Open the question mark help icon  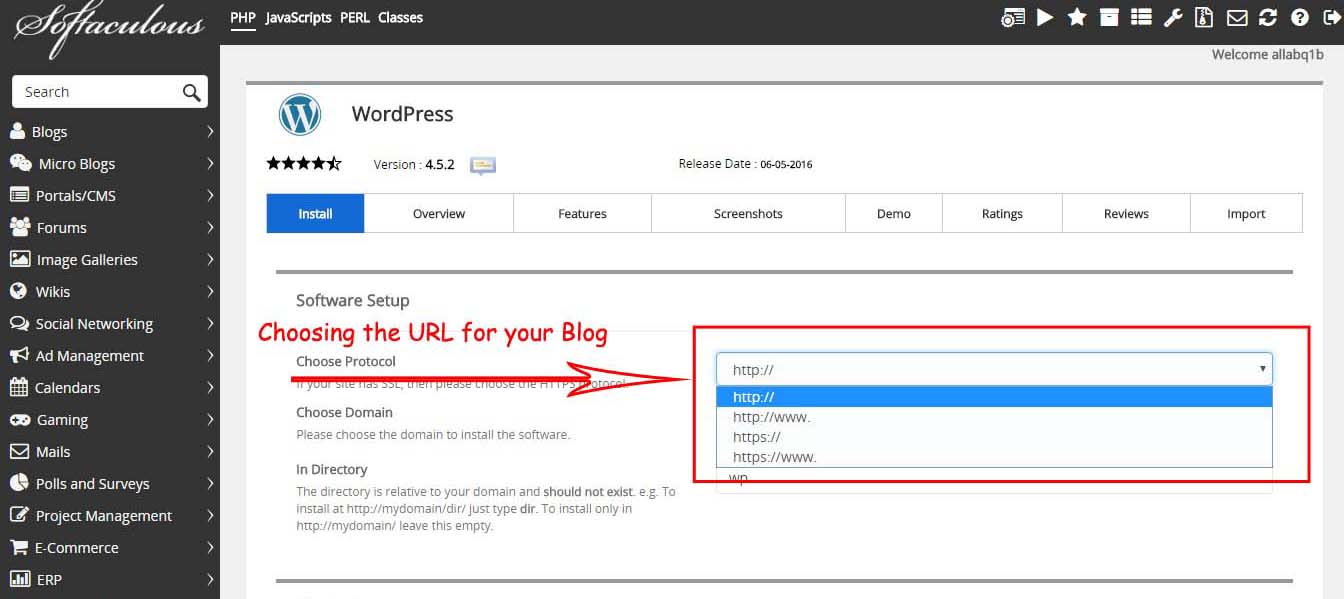[x=1300, y=17]
